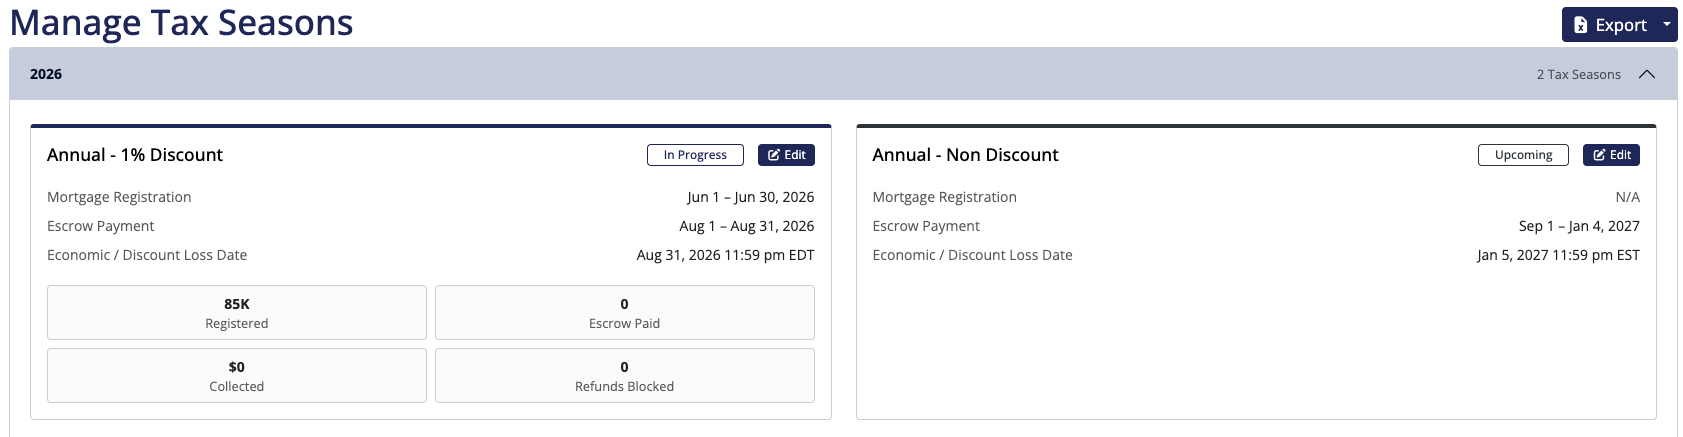
Task: Click pencil icon on Non Discount Edit button
Action: click(1599, 155)
